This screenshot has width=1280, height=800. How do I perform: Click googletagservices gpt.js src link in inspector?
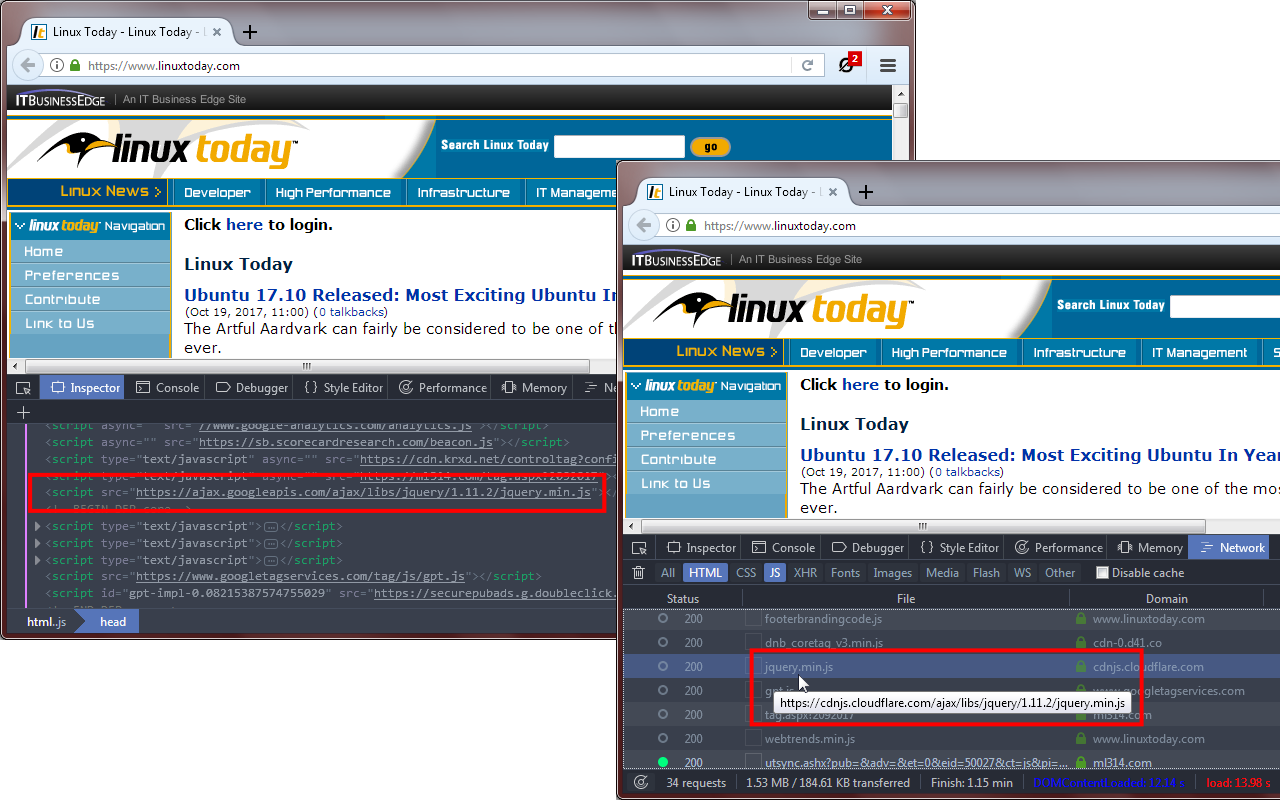point(302,577)
